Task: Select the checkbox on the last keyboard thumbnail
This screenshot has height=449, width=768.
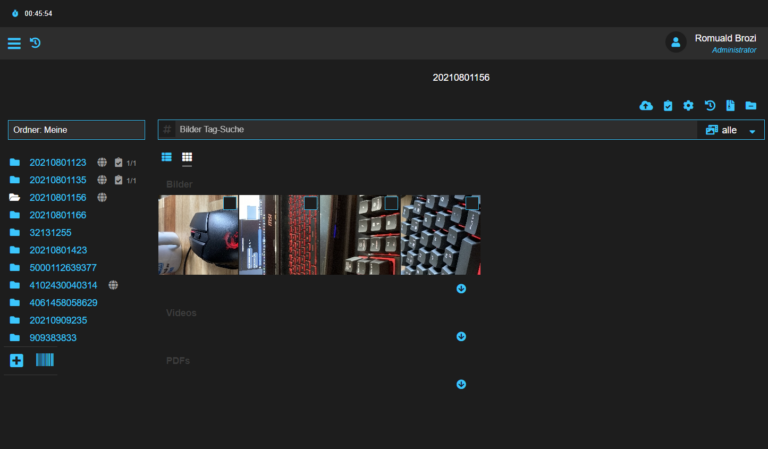Action: (x=472, y=203)
